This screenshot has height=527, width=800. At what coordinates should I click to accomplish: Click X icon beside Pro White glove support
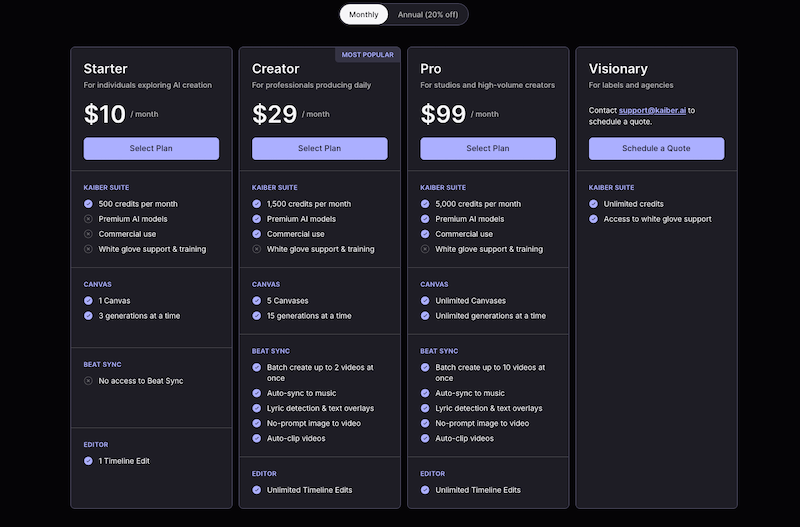(x=425, y=249)
